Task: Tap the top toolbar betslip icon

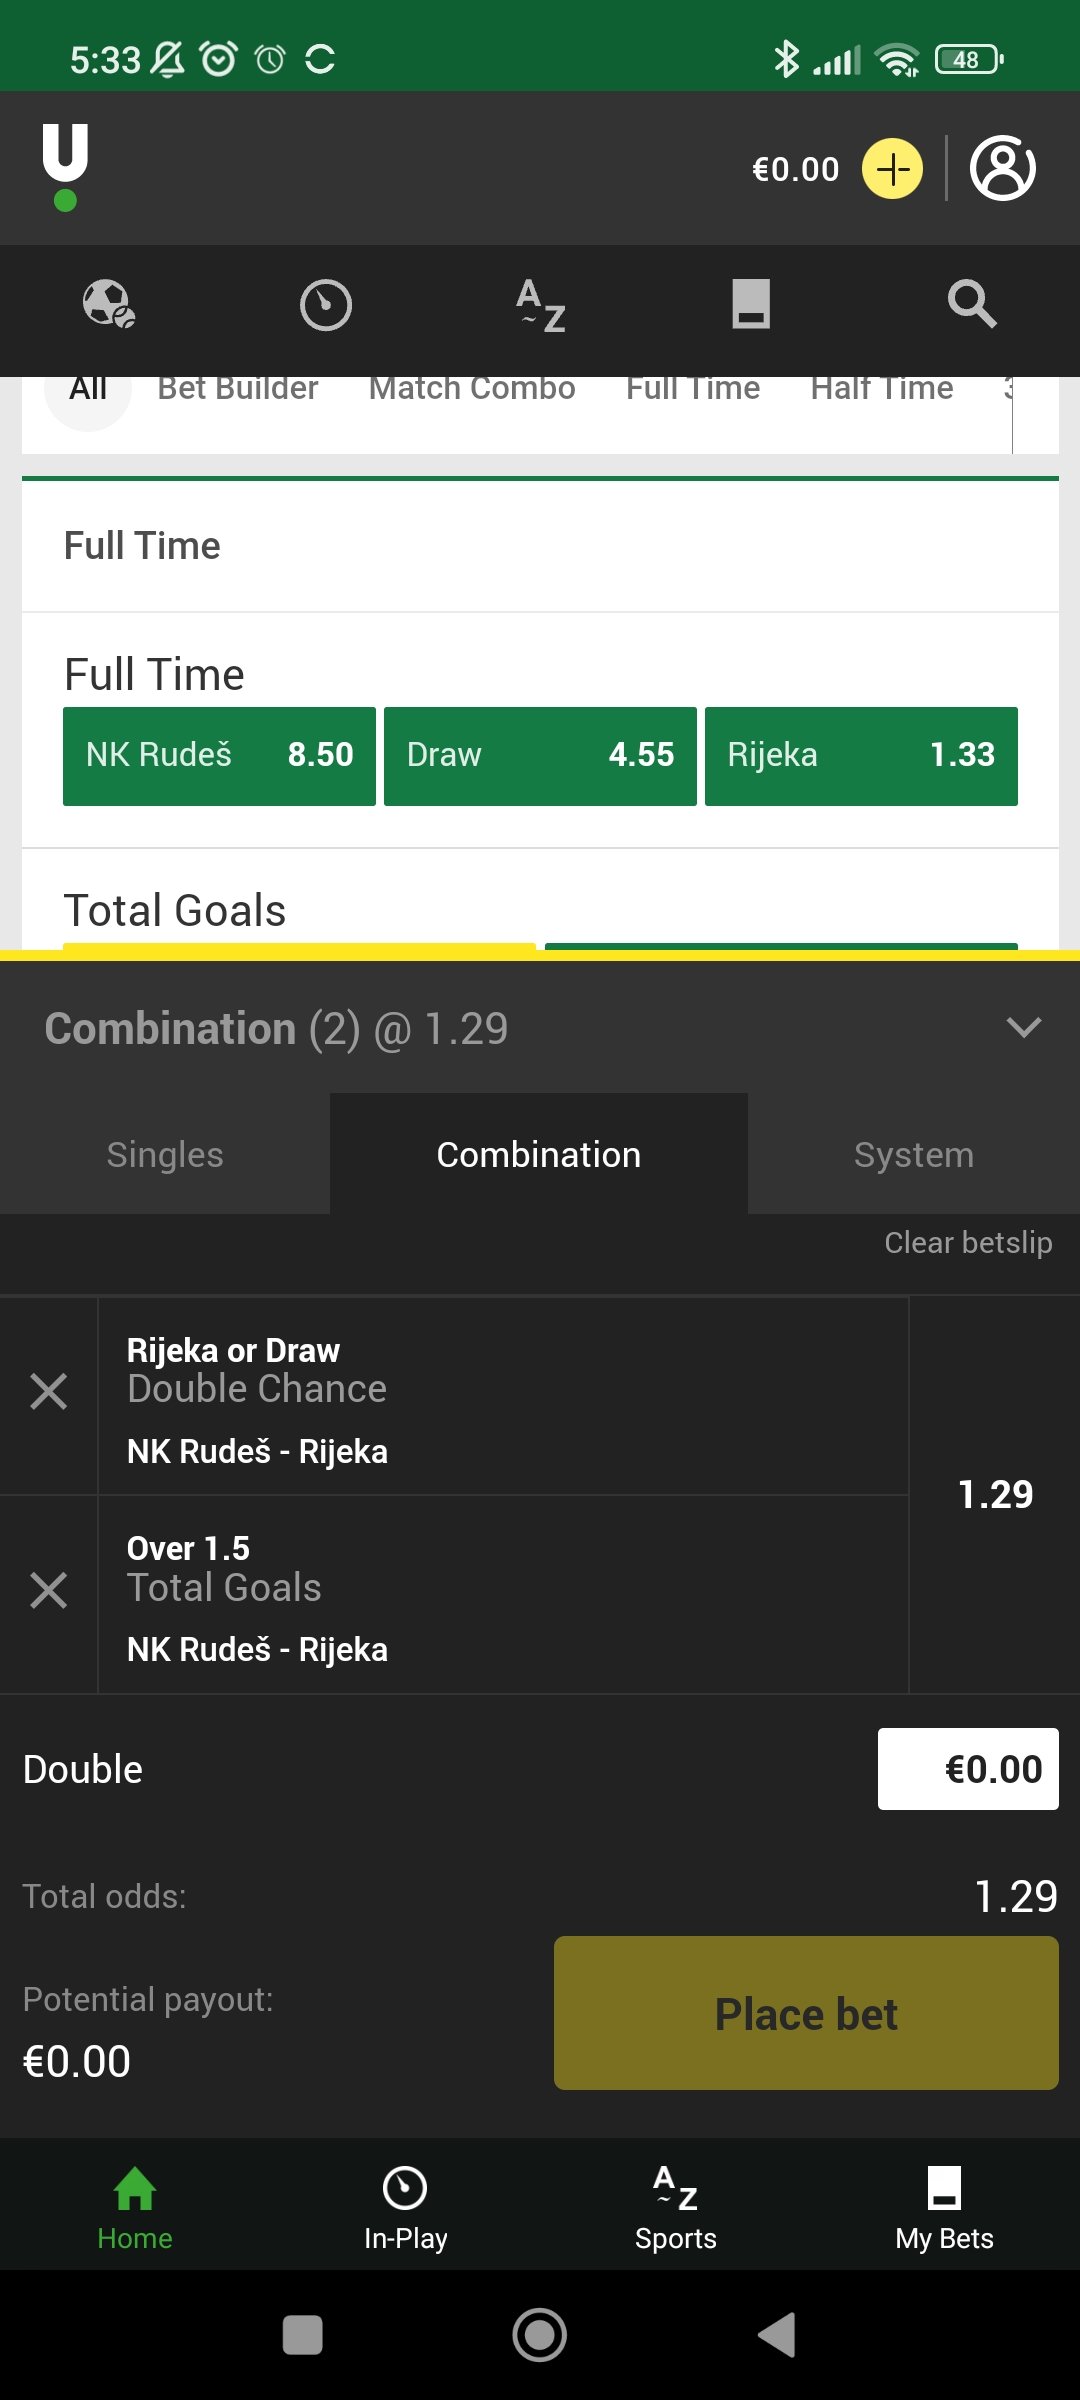Action: [751, 304]
